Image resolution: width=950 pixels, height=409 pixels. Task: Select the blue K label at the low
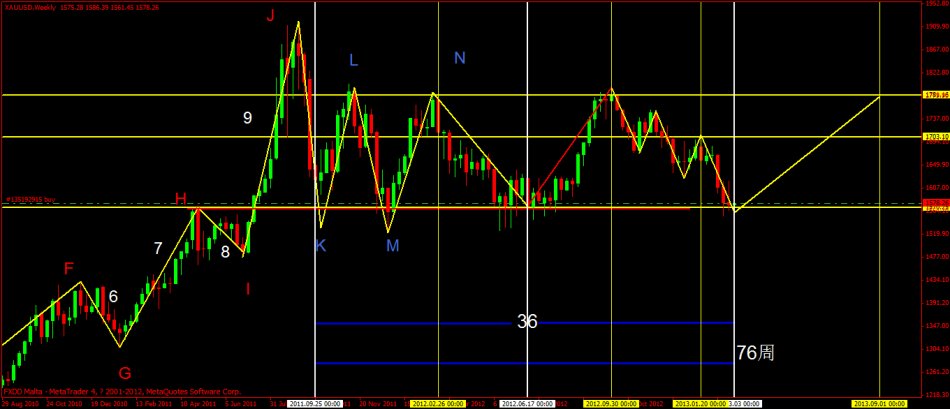(321, 246)
